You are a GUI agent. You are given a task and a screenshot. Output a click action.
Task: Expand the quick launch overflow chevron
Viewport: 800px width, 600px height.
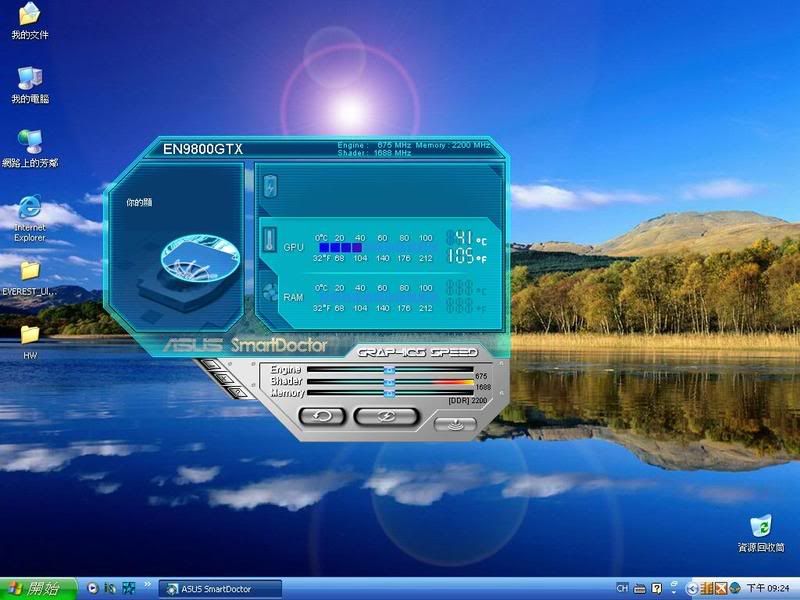coord(149,585)
